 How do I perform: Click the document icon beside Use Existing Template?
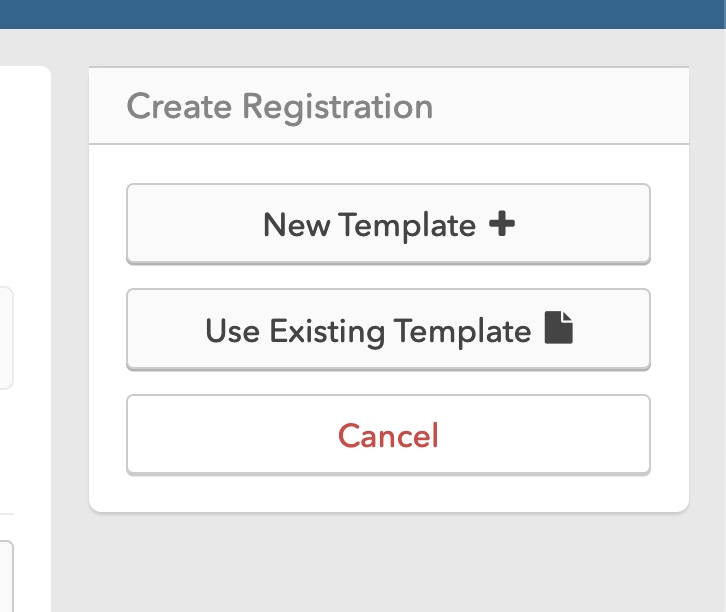[x=559, y=329]
